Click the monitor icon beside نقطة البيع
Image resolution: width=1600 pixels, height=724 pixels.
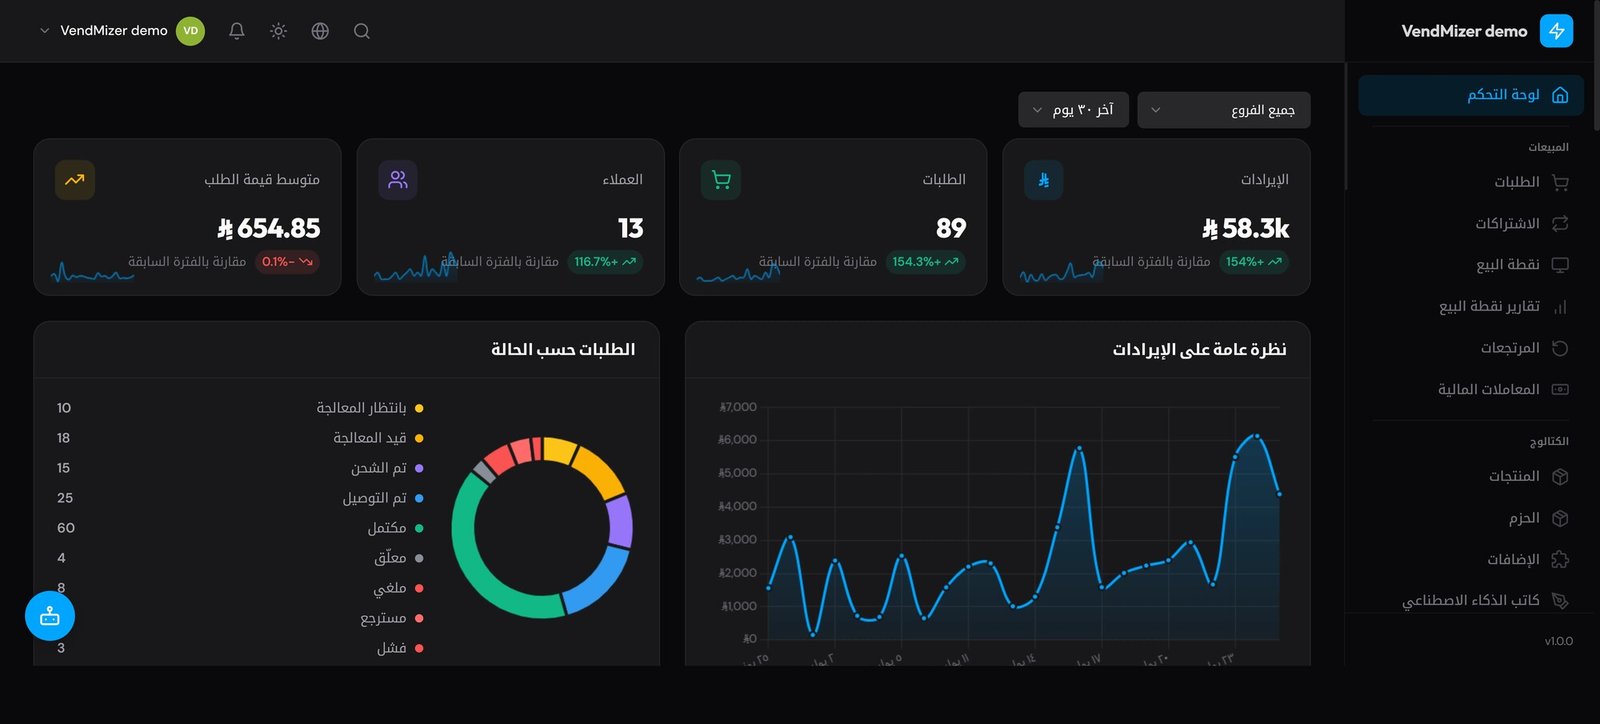1560,265
